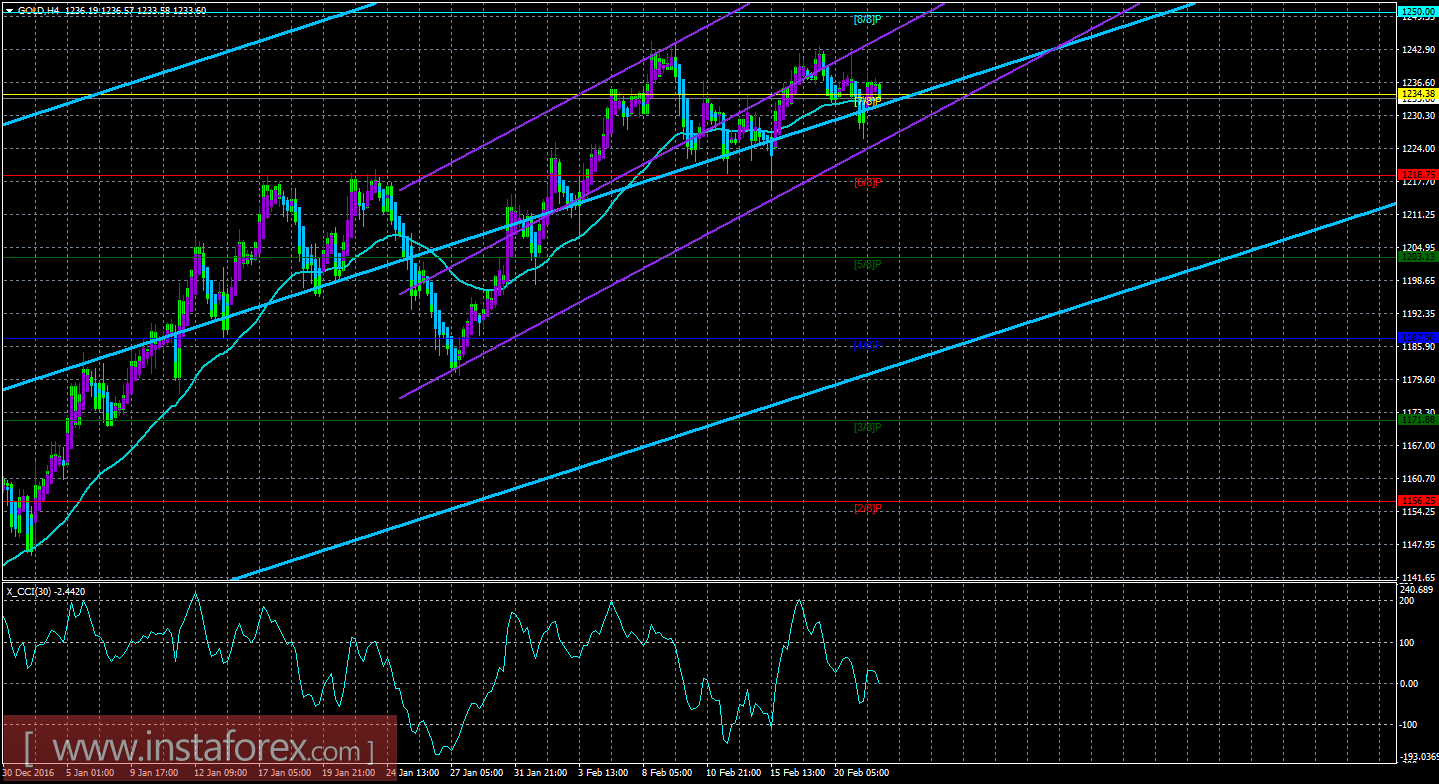Click the 1192.35 value on price scale
Viewport: 1439px width, 784px height.
[1417, 314]
